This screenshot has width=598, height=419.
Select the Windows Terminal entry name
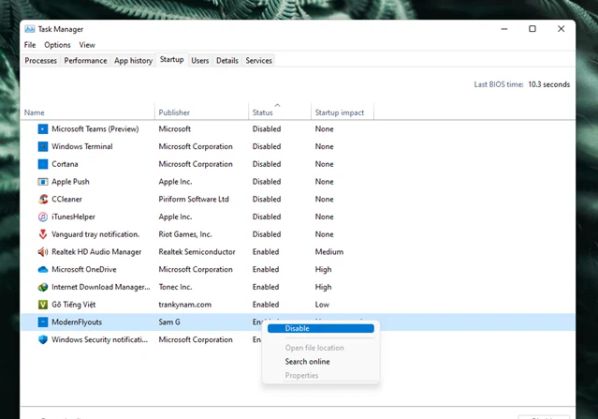pos(82,146)
